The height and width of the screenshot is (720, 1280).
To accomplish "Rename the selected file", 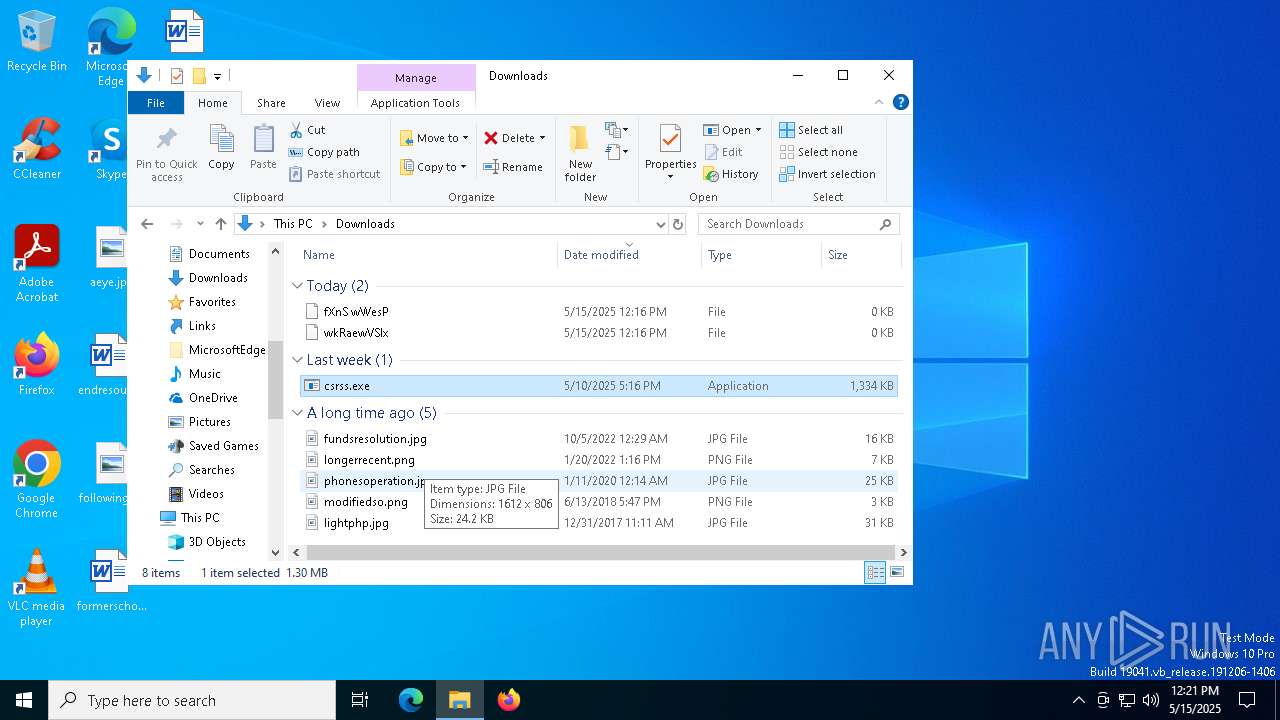I will coord(513,167).
